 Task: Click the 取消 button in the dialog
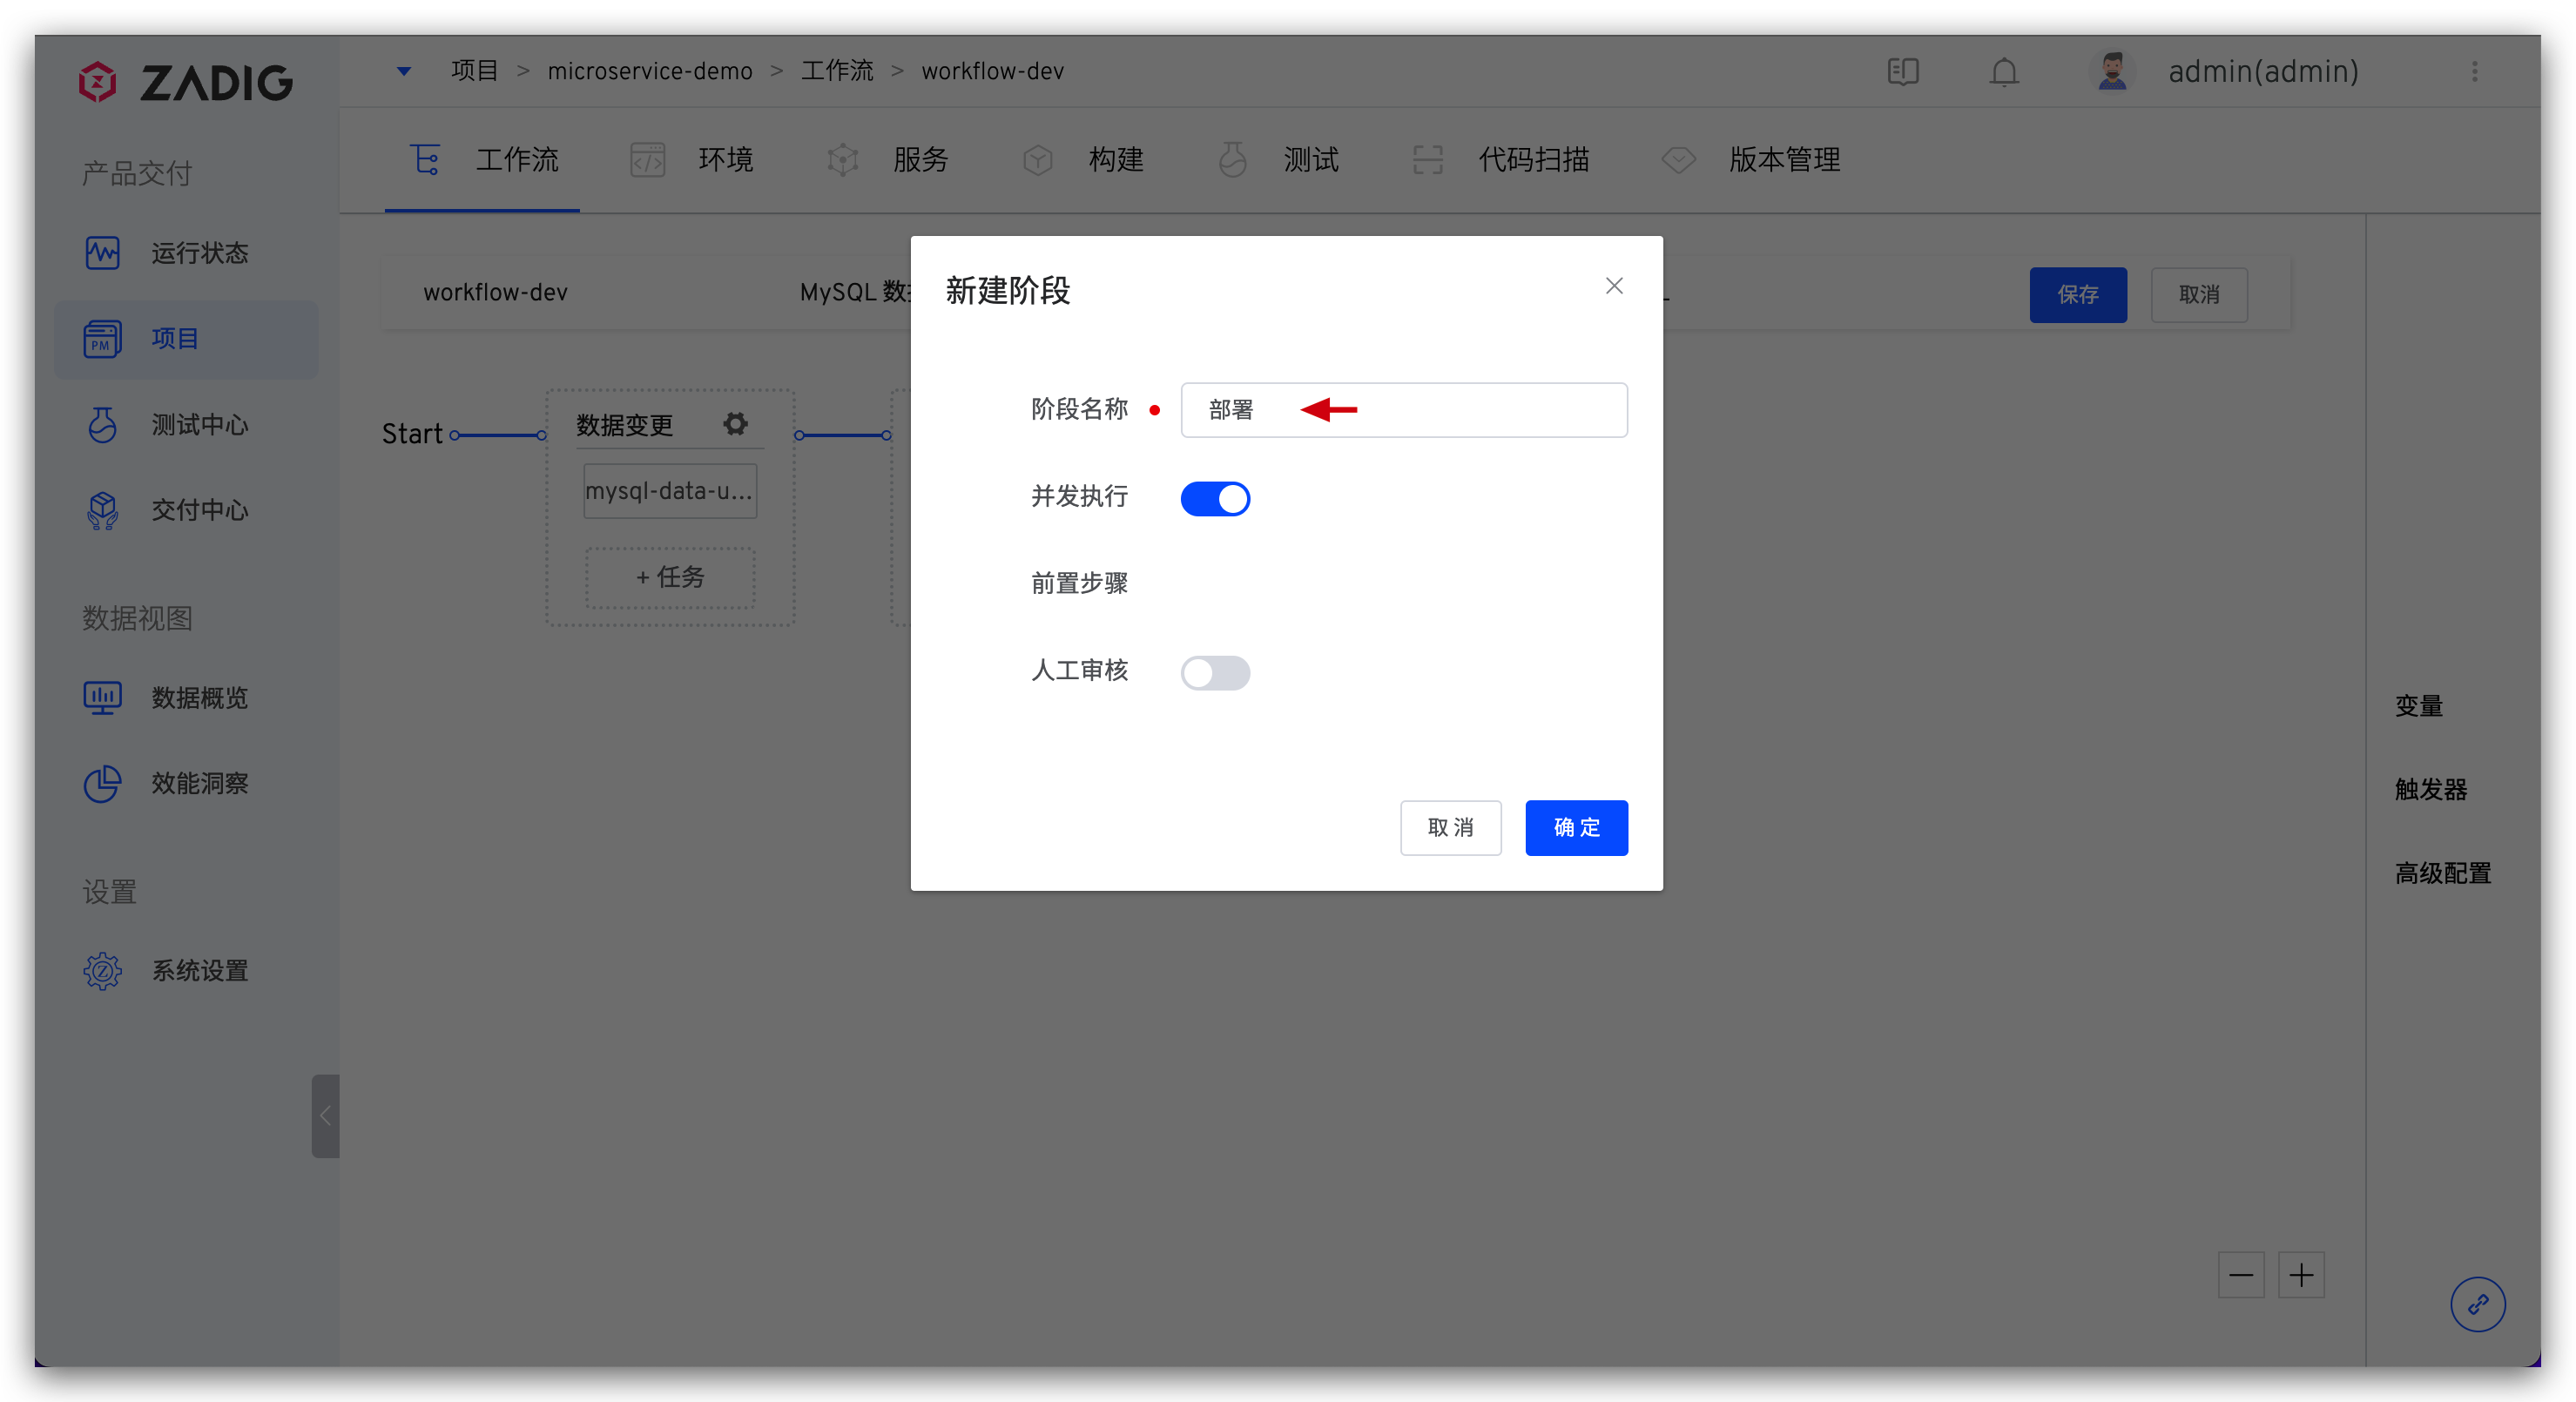coord(1450,827)
